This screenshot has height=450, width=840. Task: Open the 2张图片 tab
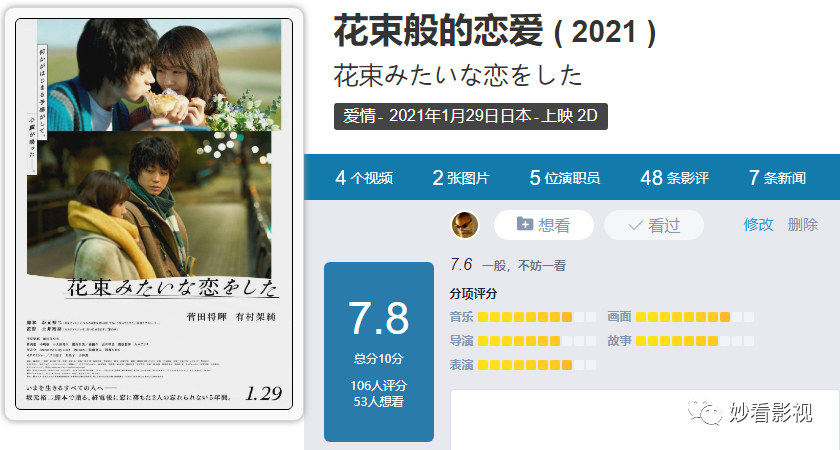point(461,178)
